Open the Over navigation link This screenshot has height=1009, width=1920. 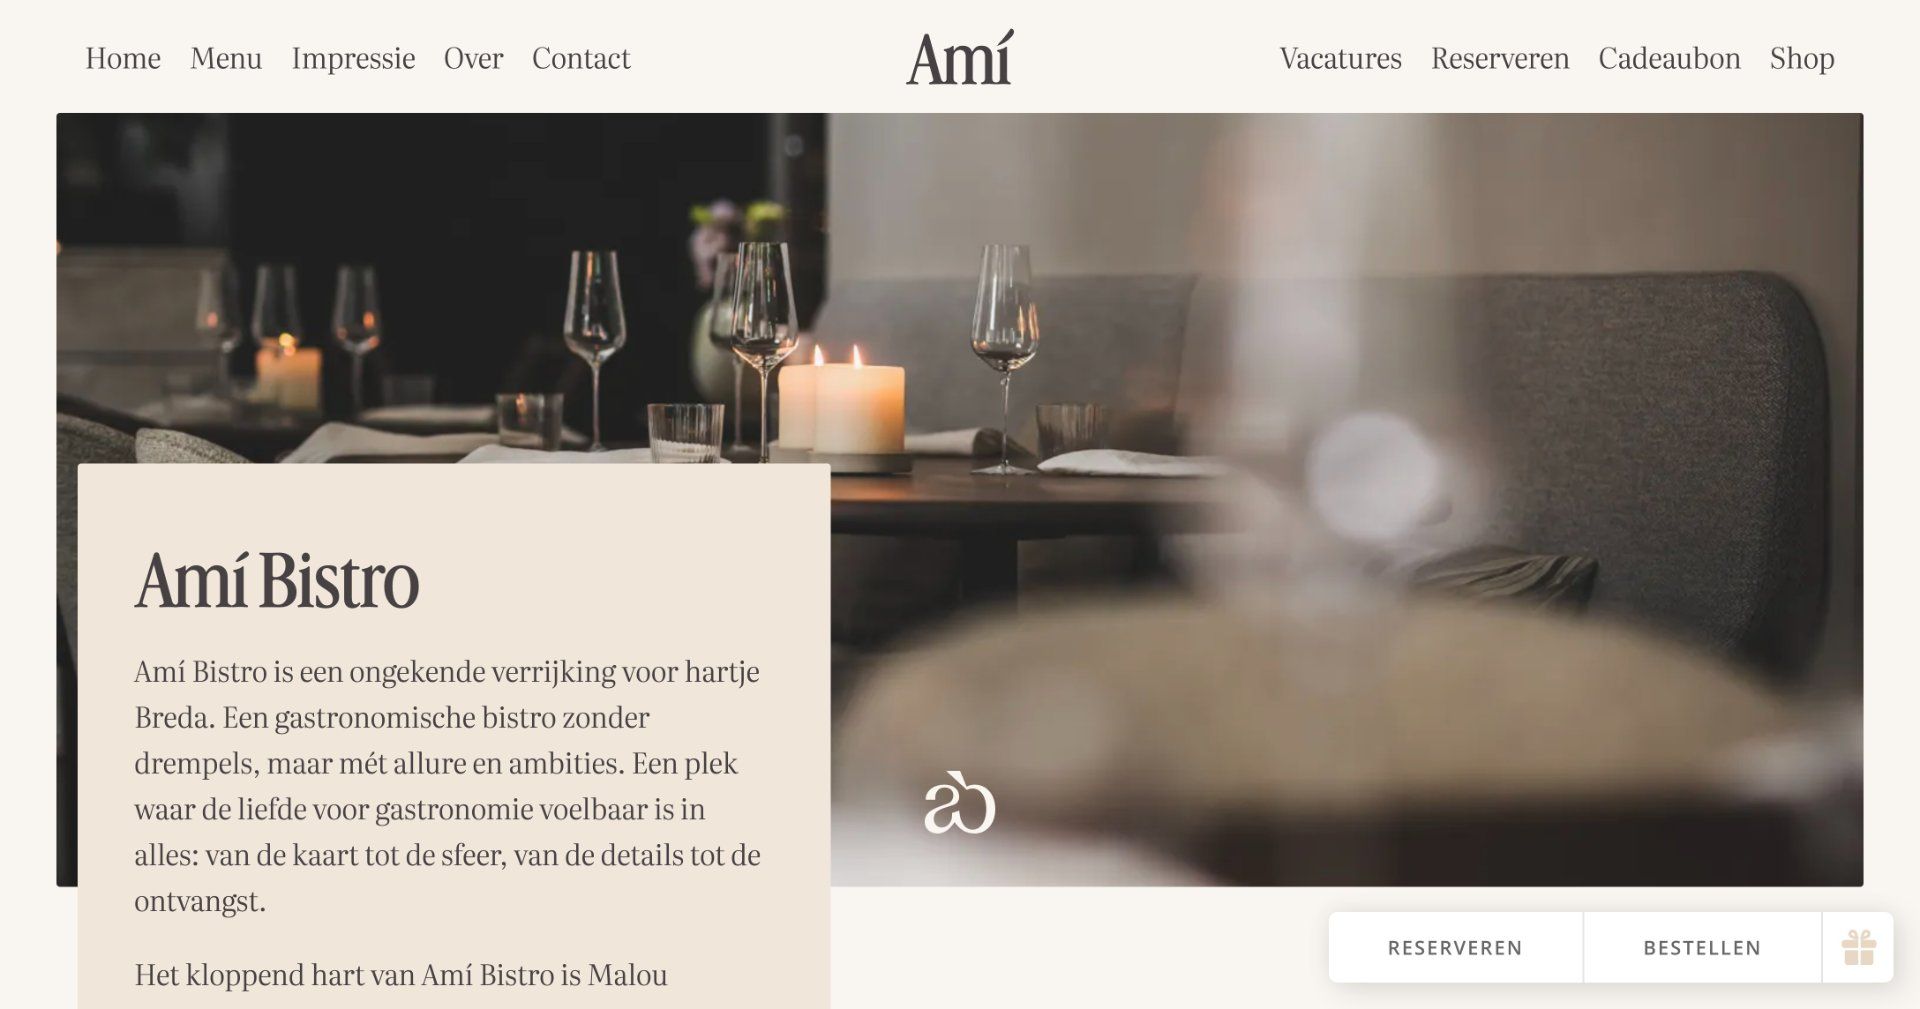coord(473,58)
